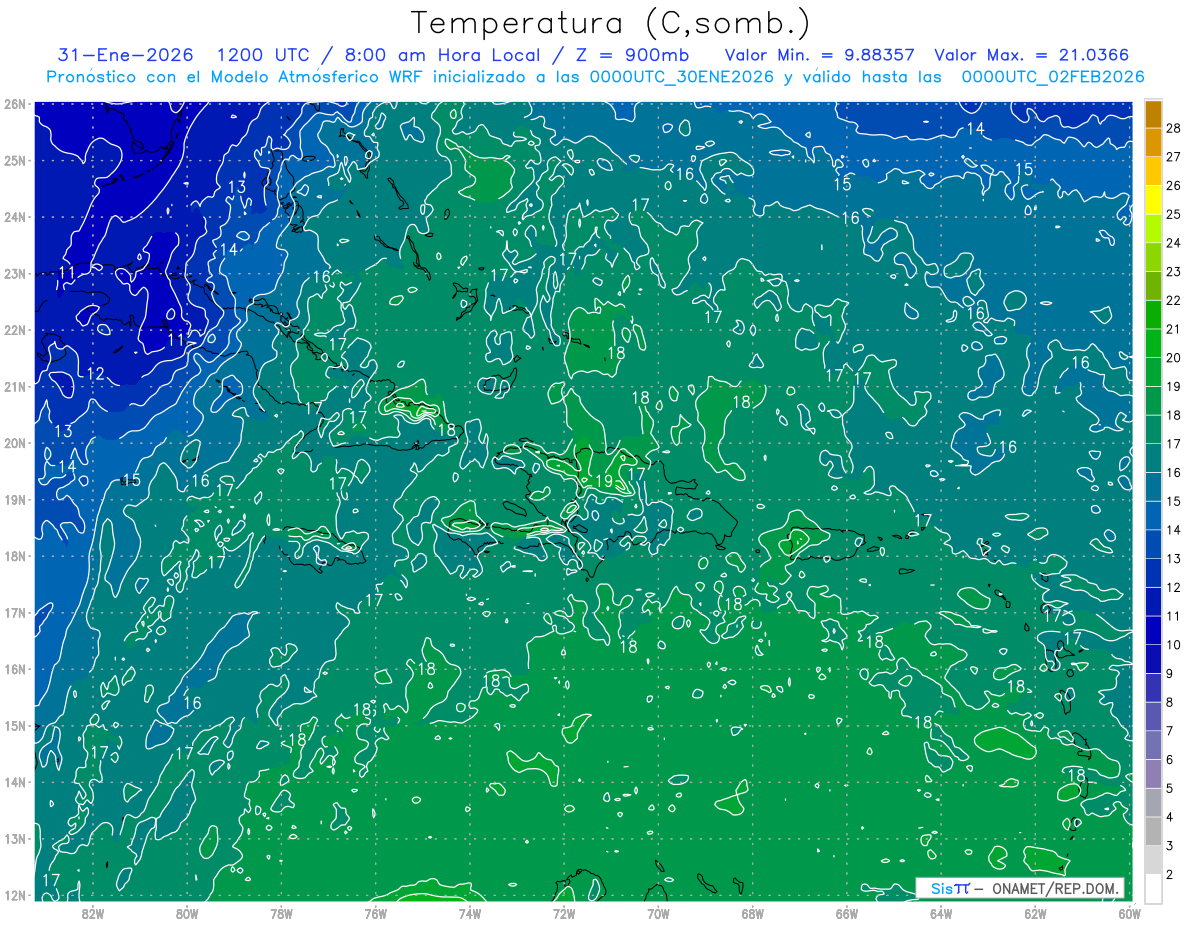This screenshot has height=927, width=1200.
Task: Click the 19N latitude axis label
Action: tap(14, 499)
